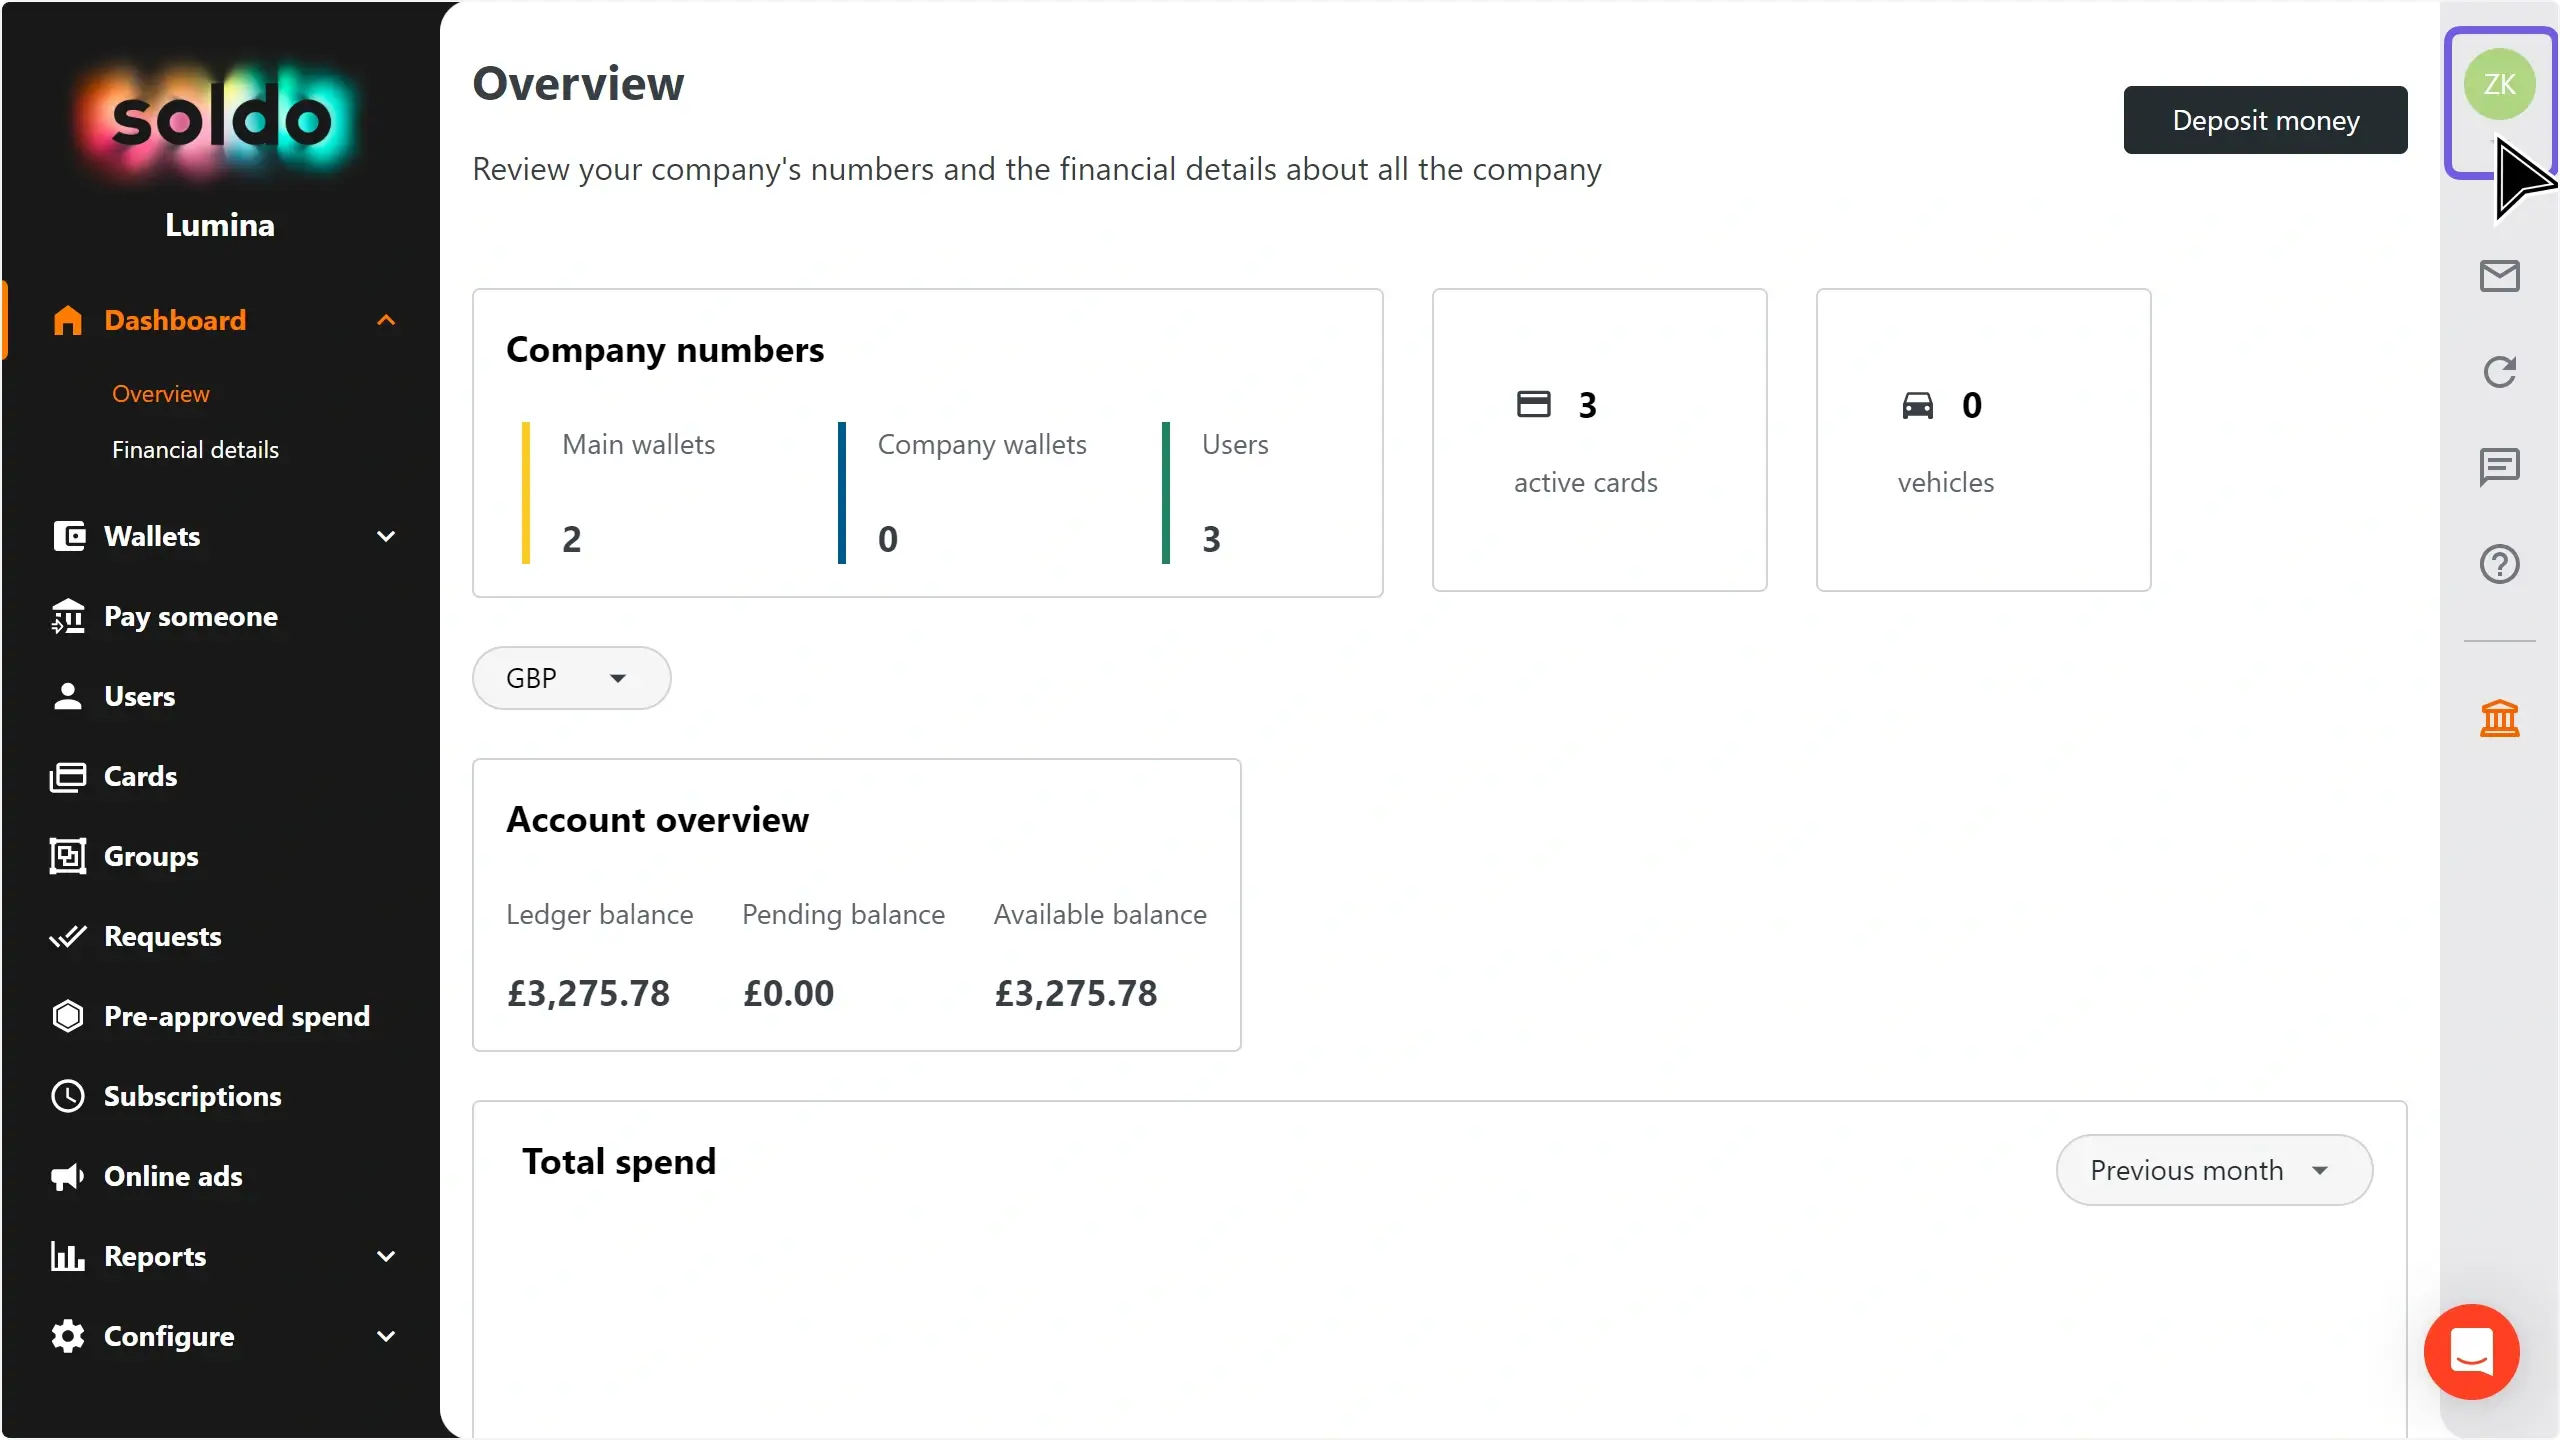
Task: Click the ZK user avatar
Action: [2499, 84]
